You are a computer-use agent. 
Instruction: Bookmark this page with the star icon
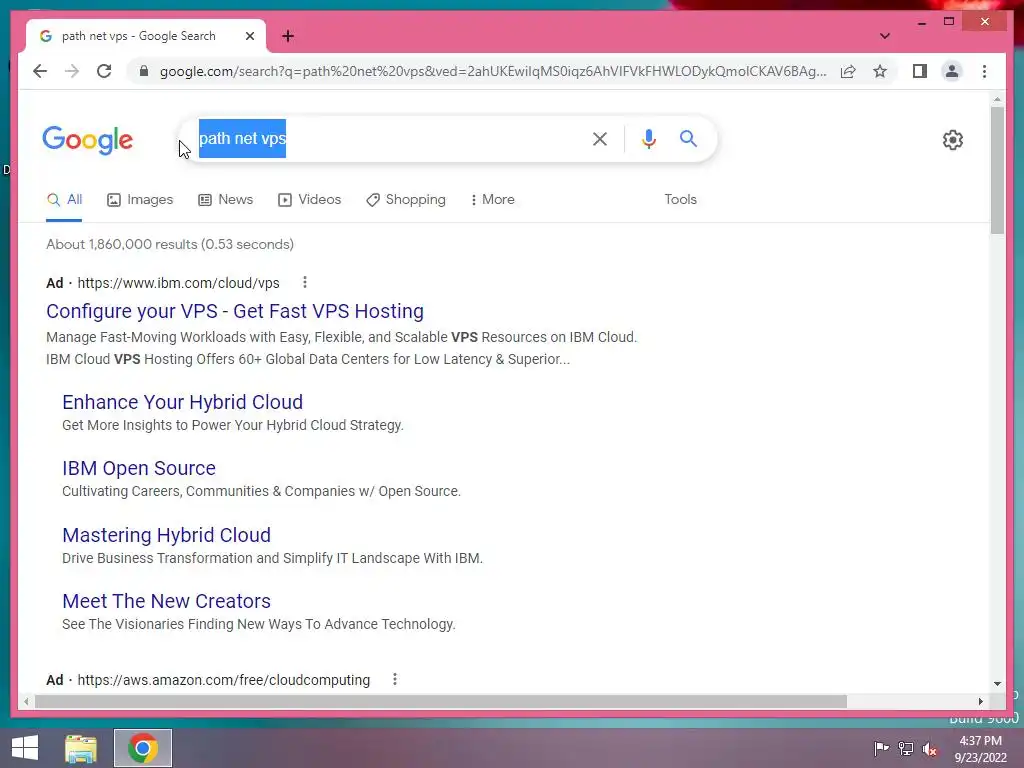[880, 71]
